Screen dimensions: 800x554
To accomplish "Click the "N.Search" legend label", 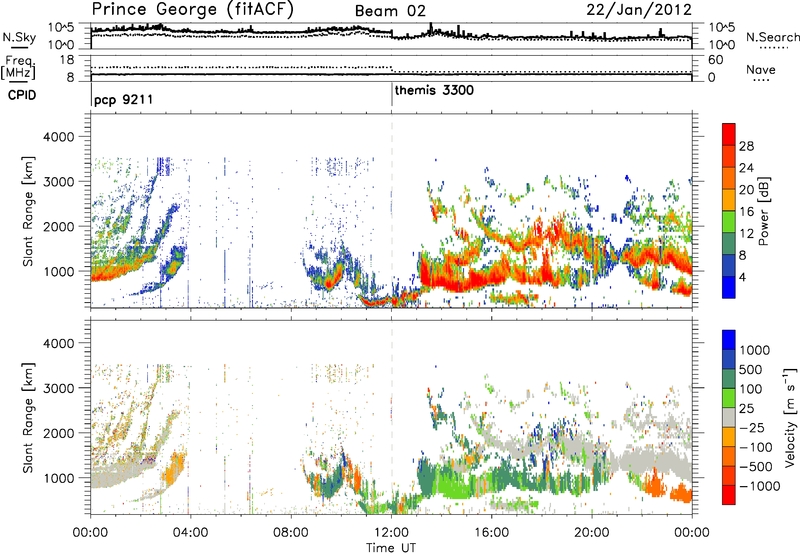I will click(772, 37).
